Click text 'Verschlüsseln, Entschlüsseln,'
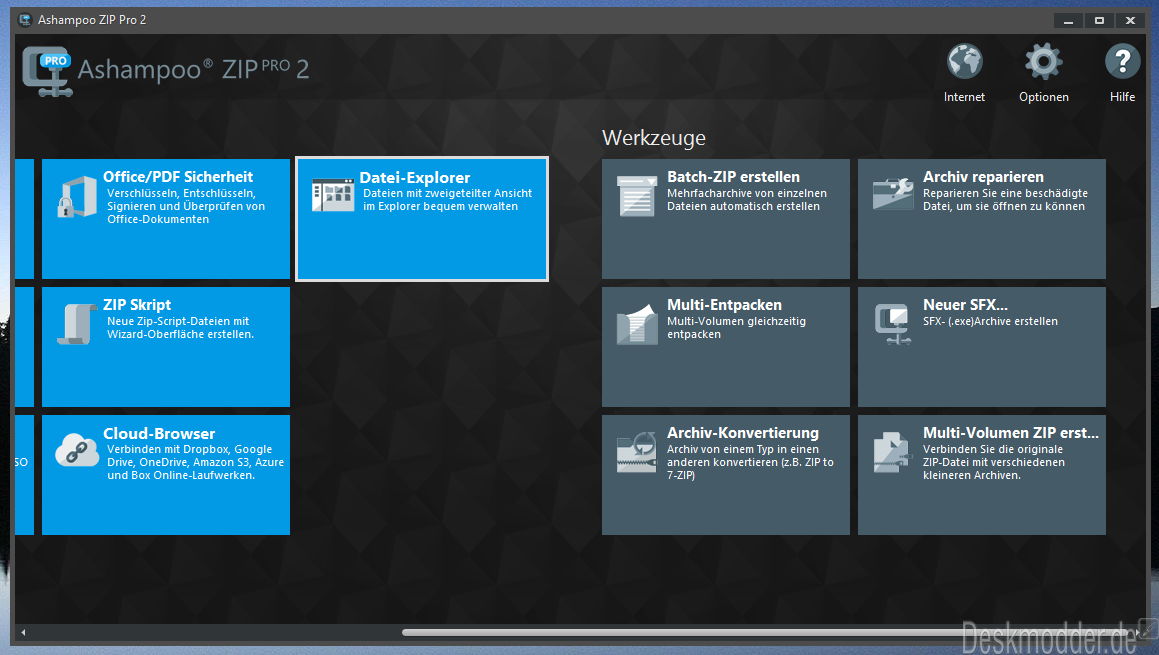 181,193
